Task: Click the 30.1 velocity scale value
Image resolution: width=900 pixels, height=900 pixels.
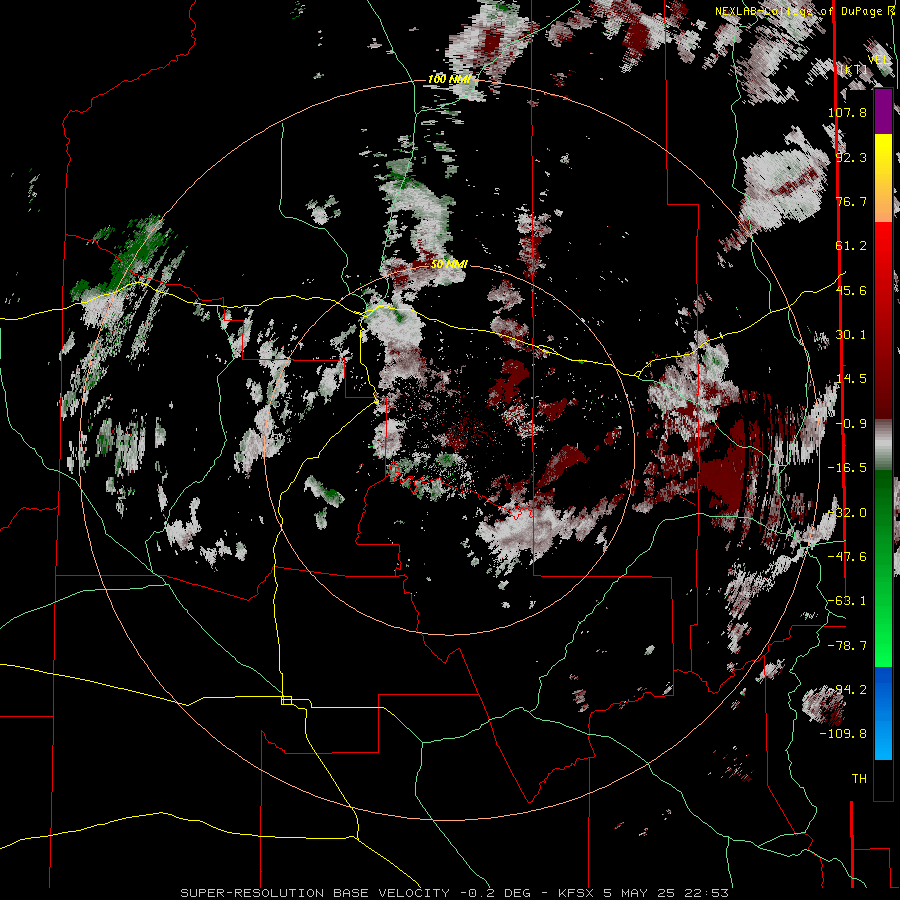Action: point(851,335)
